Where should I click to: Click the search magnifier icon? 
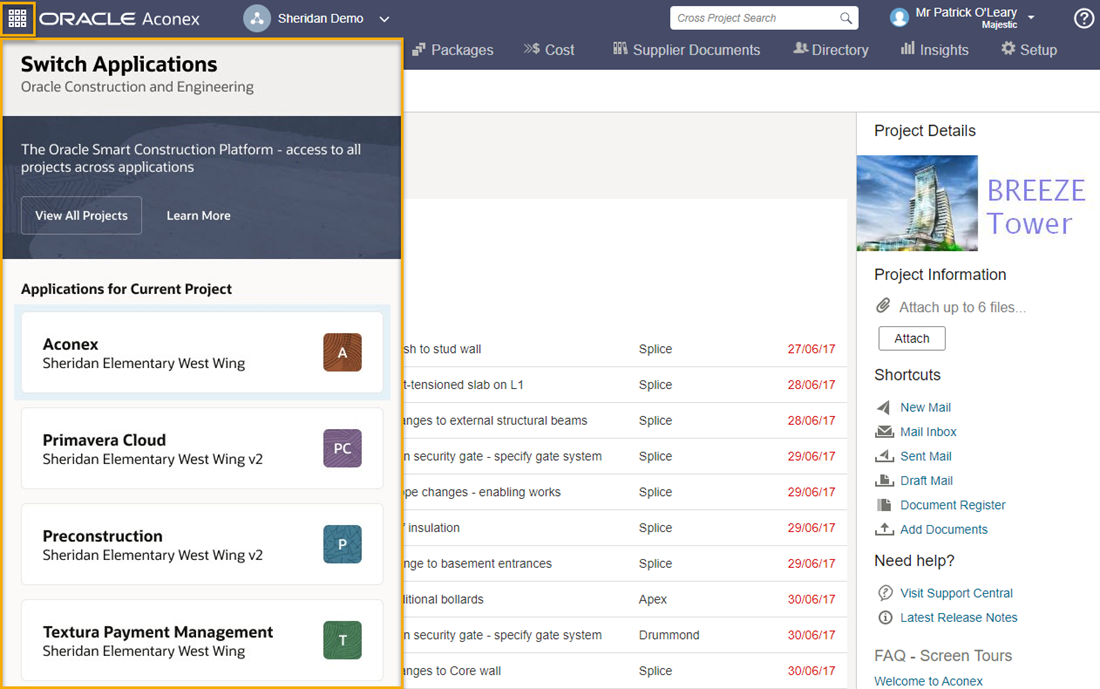click(x=846, y=18)
